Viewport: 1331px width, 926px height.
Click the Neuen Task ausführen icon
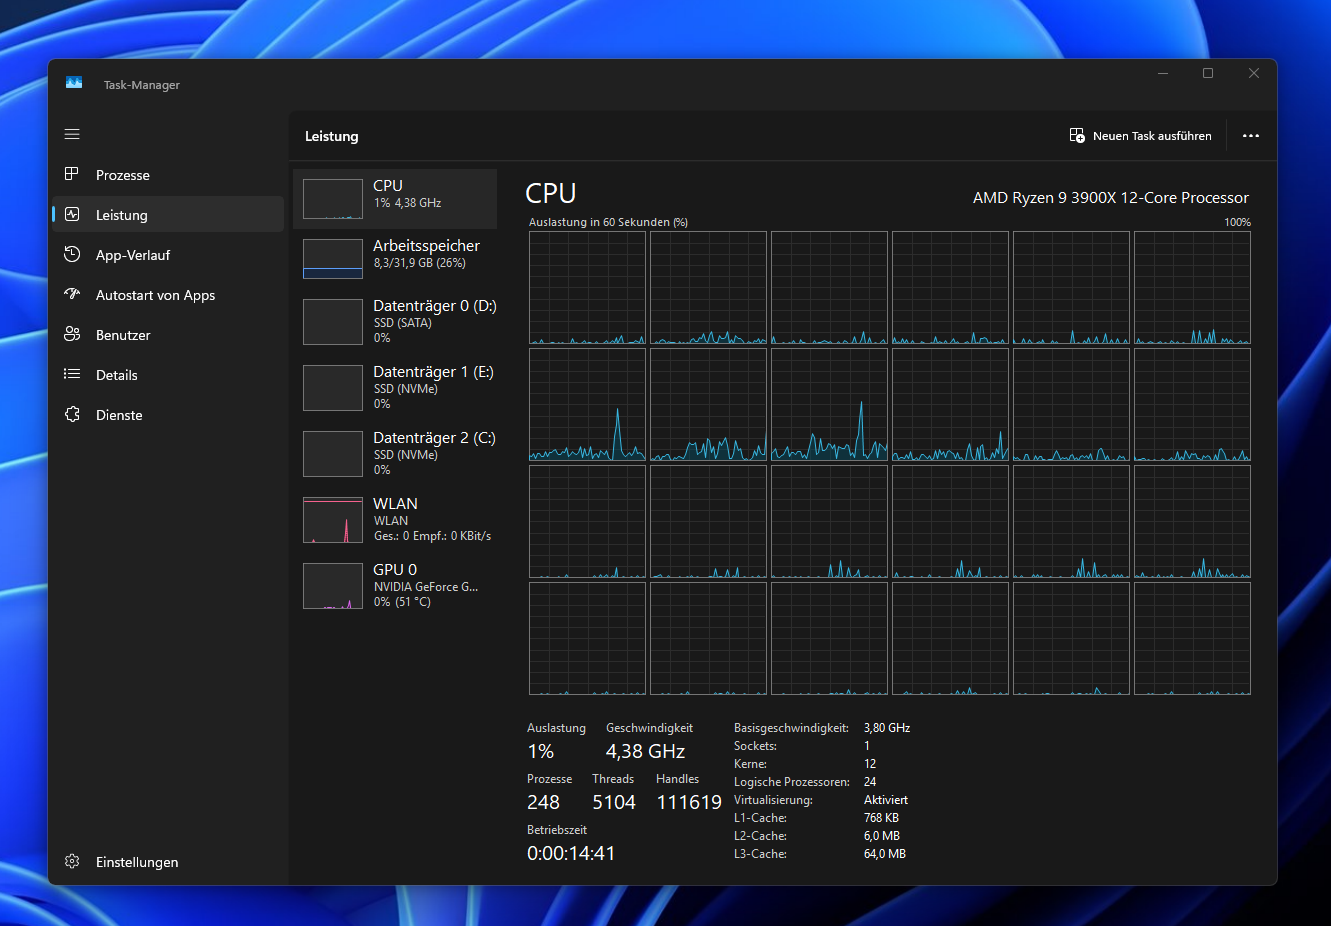click(1077, 135)
